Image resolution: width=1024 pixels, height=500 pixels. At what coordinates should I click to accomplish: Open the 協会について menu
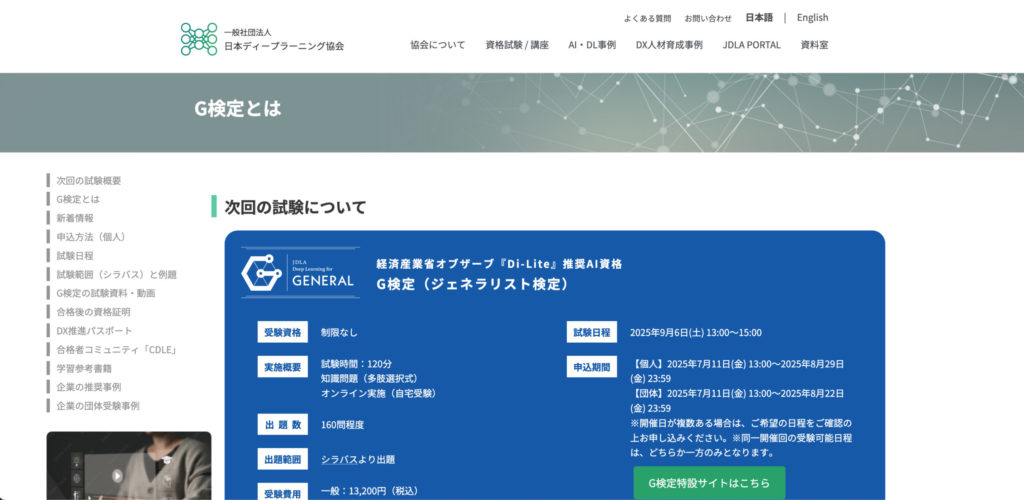pos(438,45)
